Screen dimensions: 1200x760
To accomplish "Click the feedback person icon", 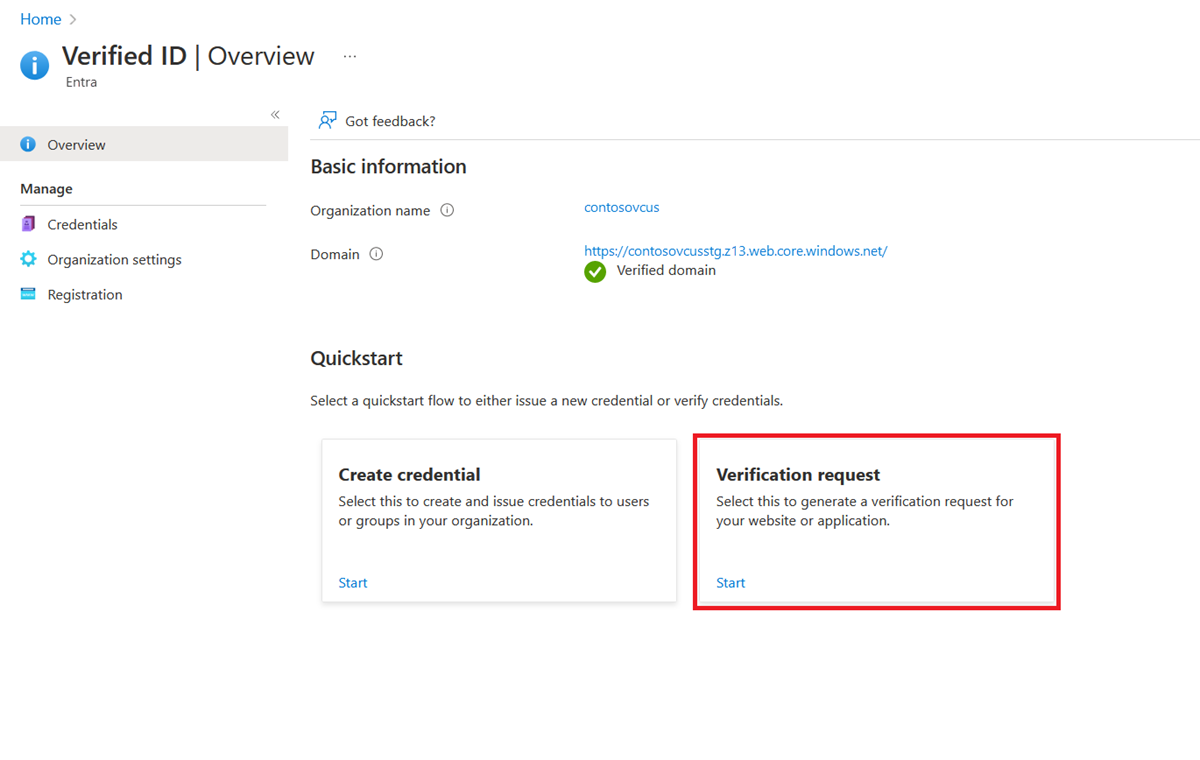I will click(327, 121).
